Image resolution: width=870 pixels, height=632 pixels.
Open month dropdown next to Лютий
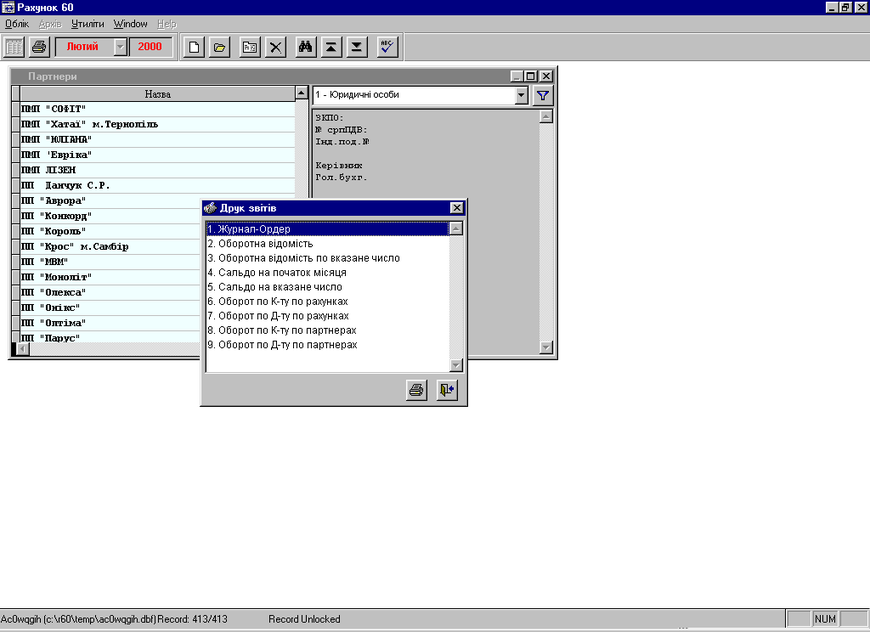click(120, 47)
